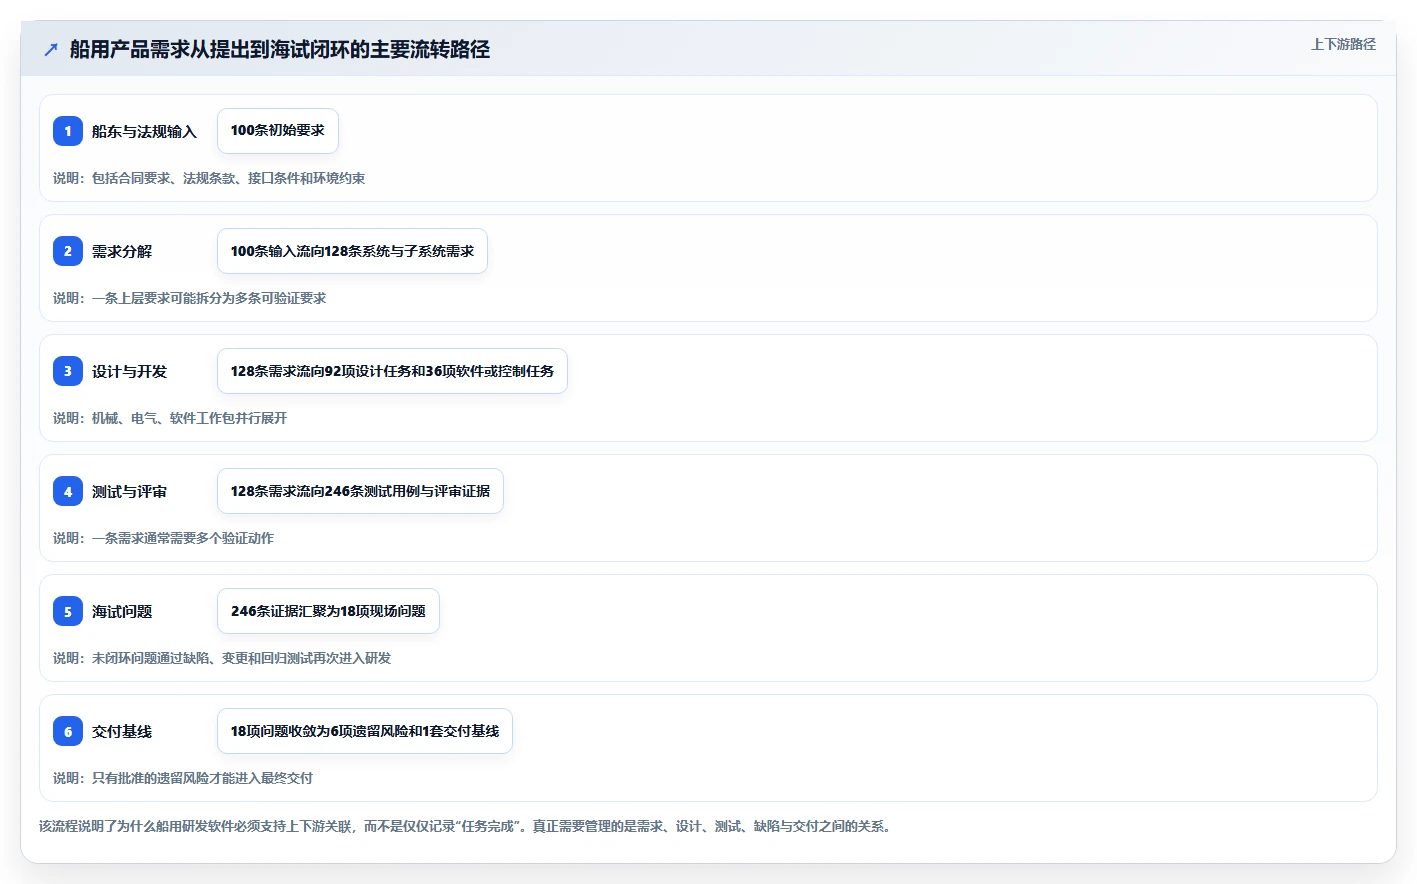
Task: Click the 128条需求流向246条测试用例 chip
Action: 360,491
